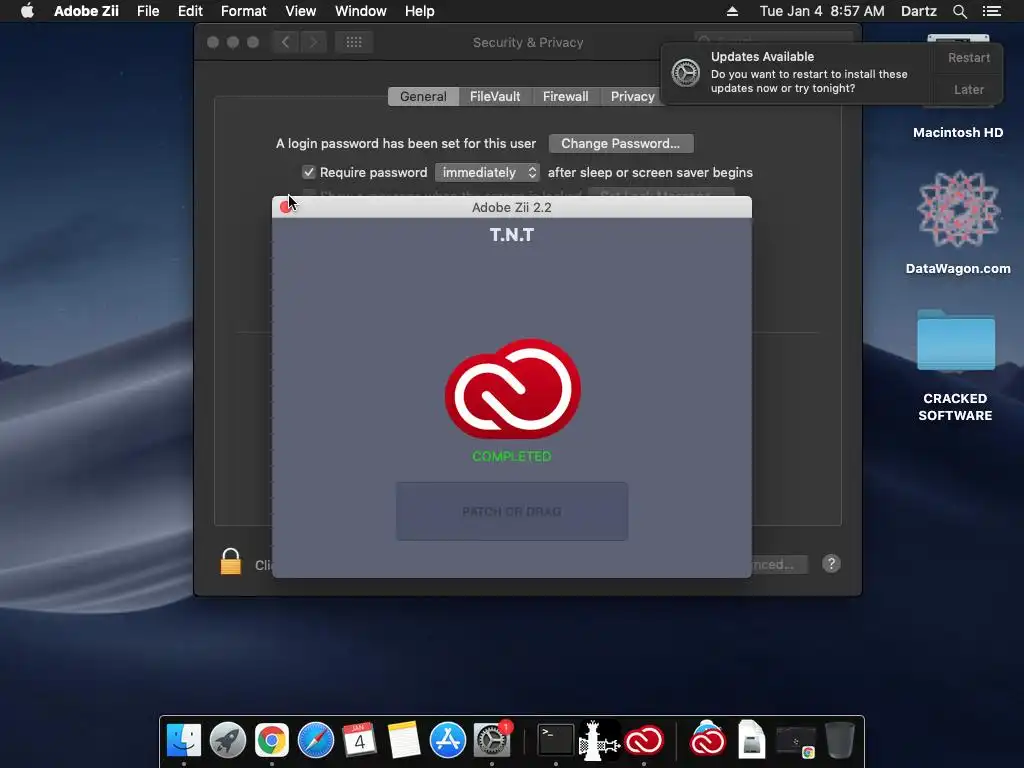Click the date and time in menu bar
The height and width of the screenshot is (768, 1024).
[822, 11]
